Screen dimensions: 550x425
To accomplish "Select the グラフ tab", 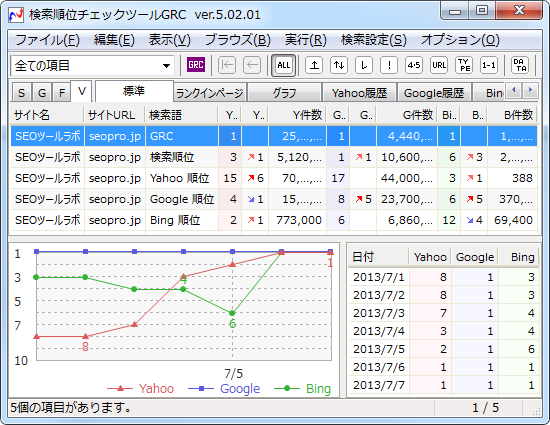I will 284,93.
